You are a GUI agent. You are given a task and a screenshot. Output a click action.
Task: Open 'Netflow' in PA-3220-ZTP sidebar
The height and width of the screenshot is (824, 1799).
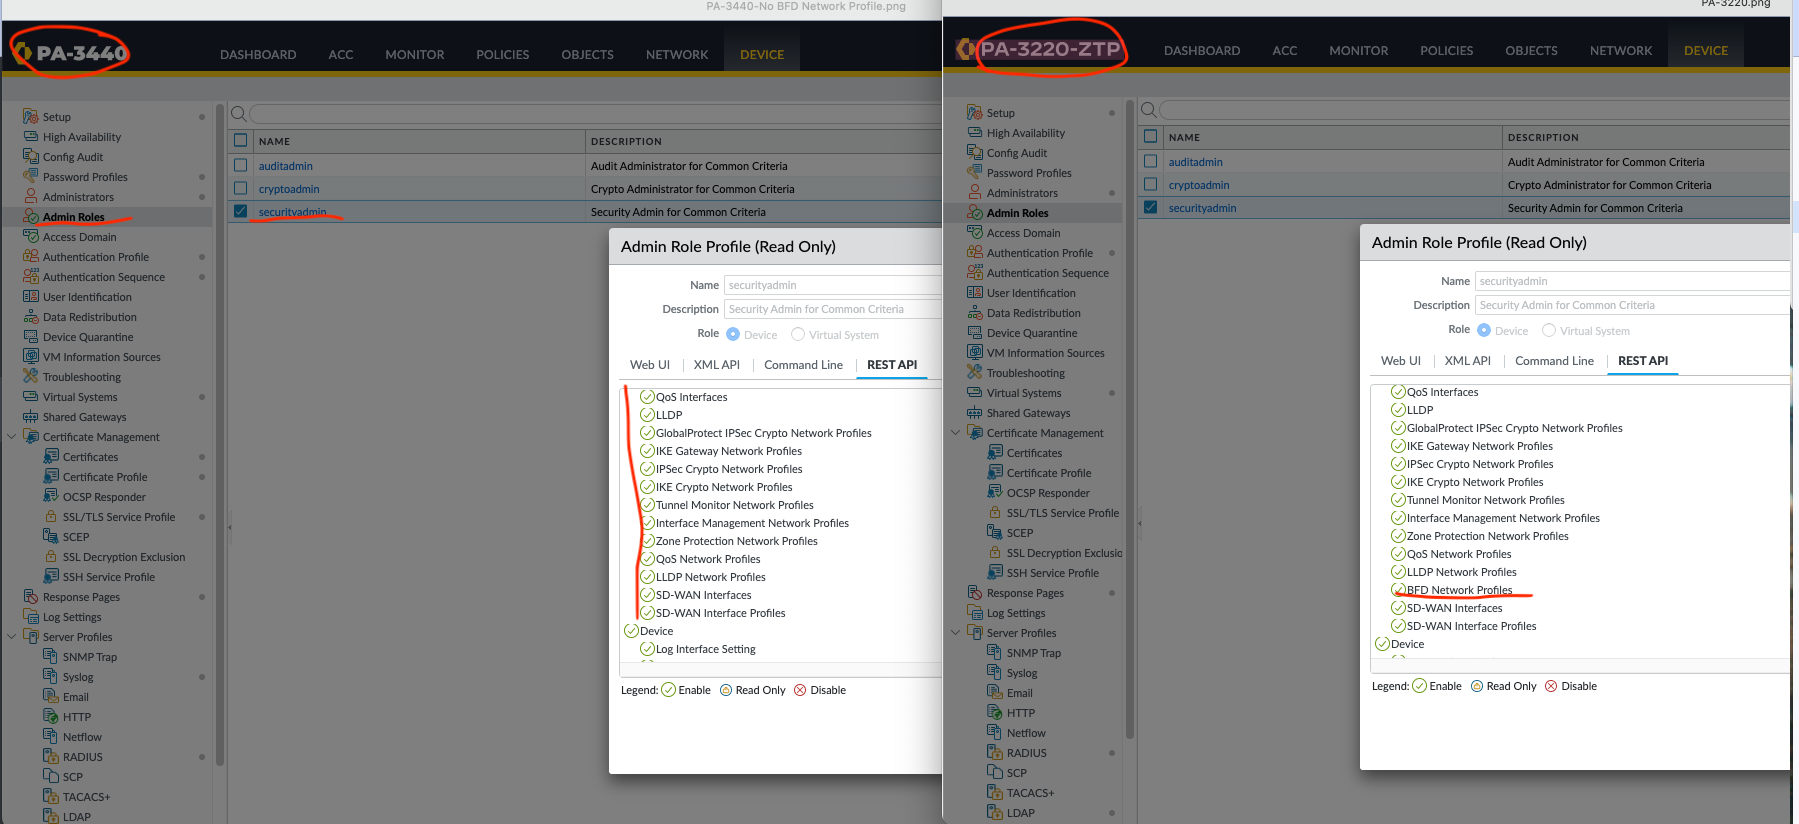[1026, 733]
